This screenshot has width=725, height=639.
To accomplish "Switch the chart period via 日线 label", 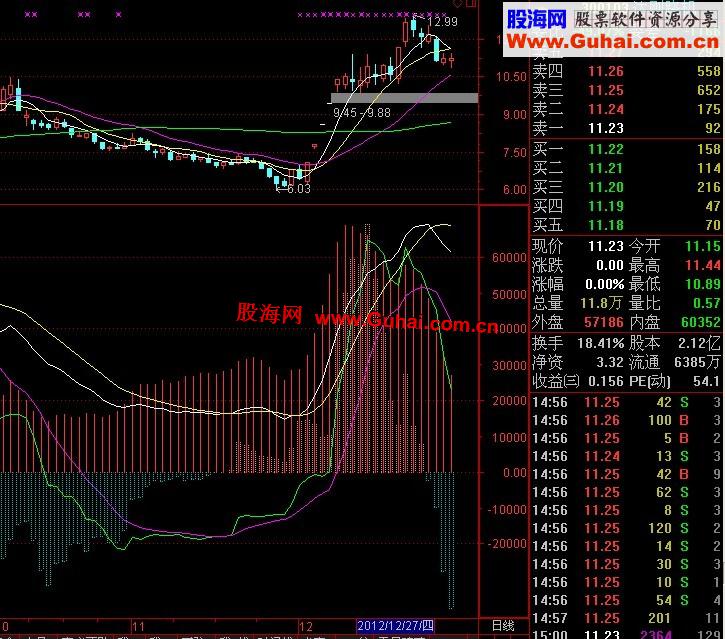I will pos(503,626).
